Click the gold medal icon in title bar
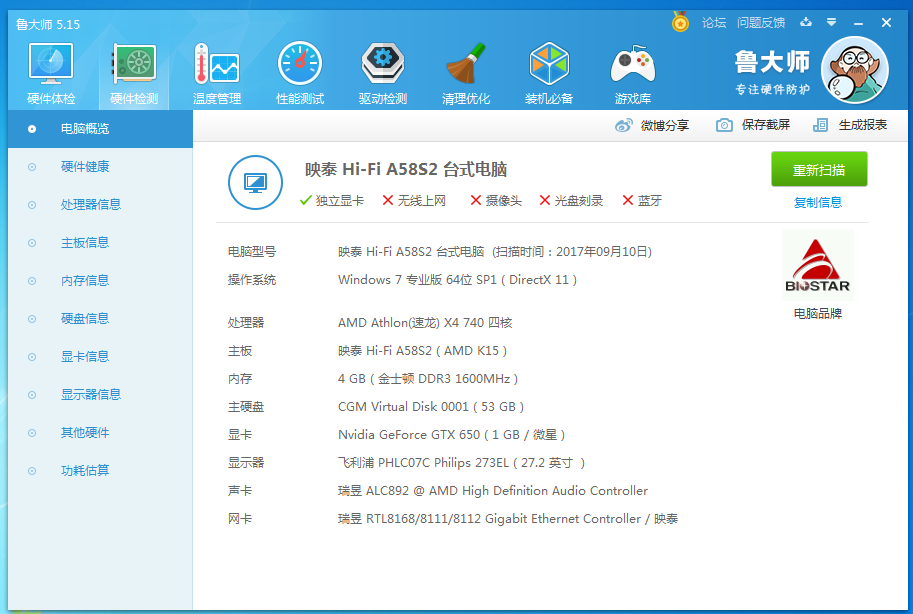Image resolution: width=913 pixels, height=614 pixels. coord(680,22)
